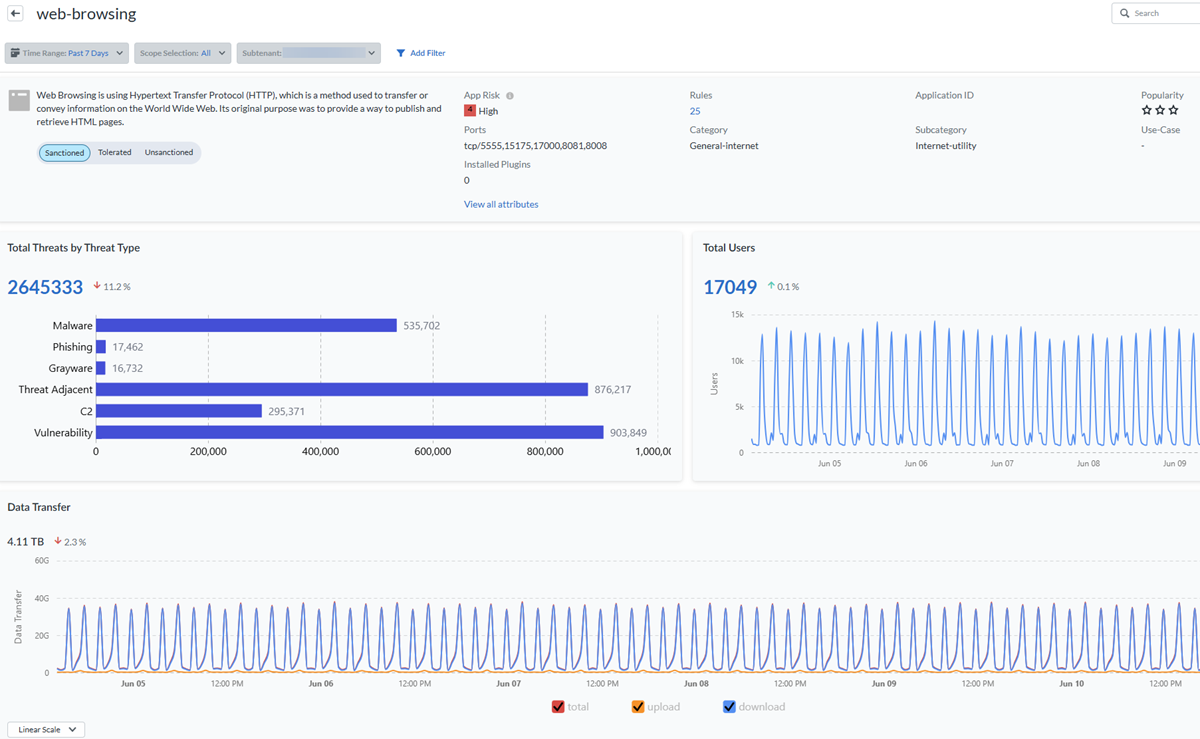This screenshot has height=739, width=1200.
Task: Click the Time Range calendar icon
Action: tap(15, 53)
